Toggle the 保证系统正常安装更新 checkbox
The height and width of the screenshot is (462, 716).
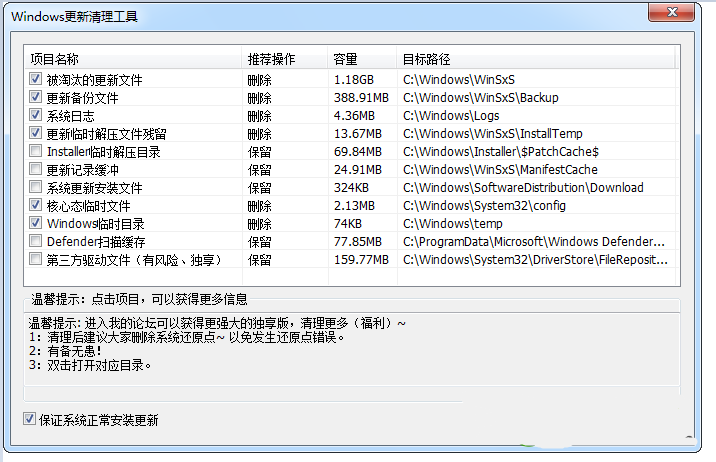click(29, 419)
